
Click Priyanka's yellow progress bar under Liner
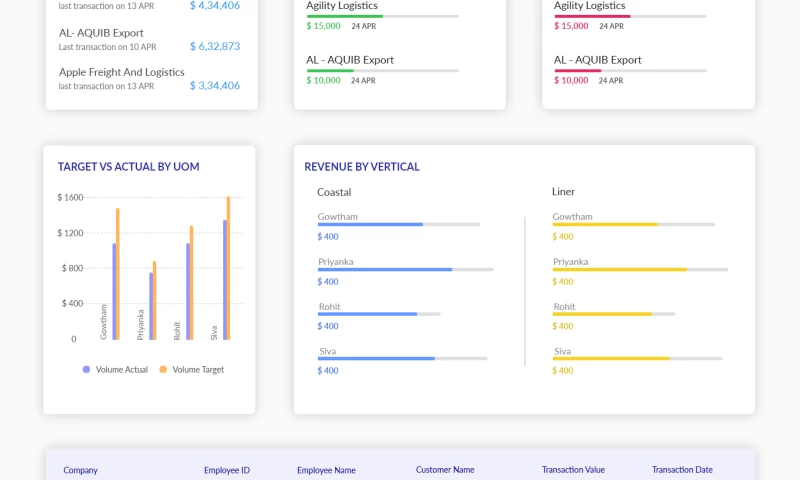click(x=619, y=270)
